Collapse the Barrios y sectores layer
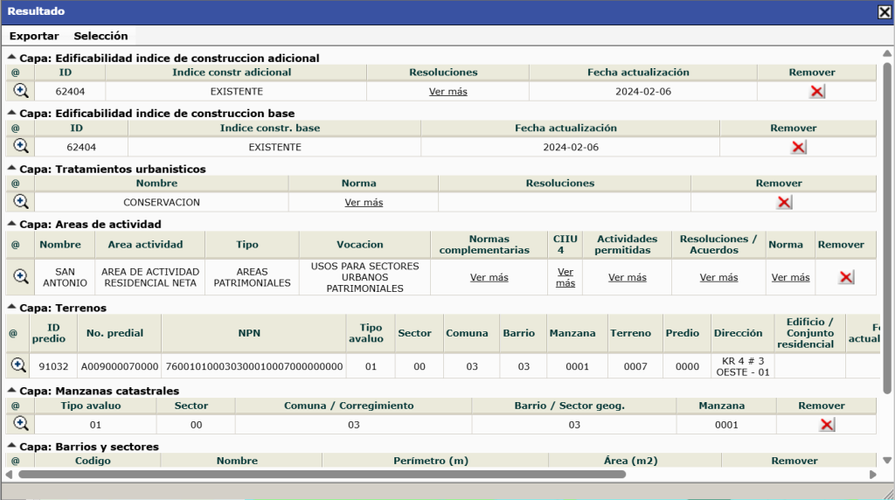The width and height of the screenshot is (895, 500). [11, 445]
